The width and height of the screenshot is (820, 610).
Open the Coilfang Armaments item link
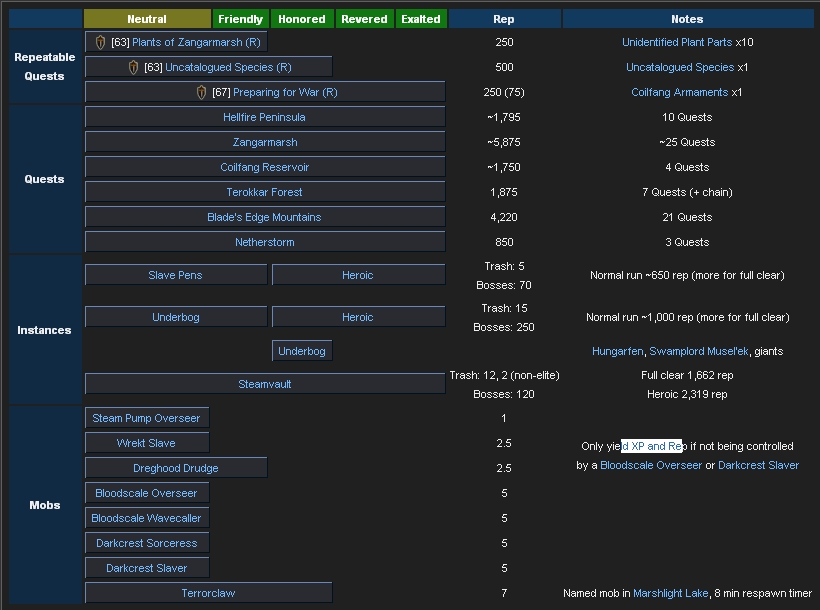point(679,93)
